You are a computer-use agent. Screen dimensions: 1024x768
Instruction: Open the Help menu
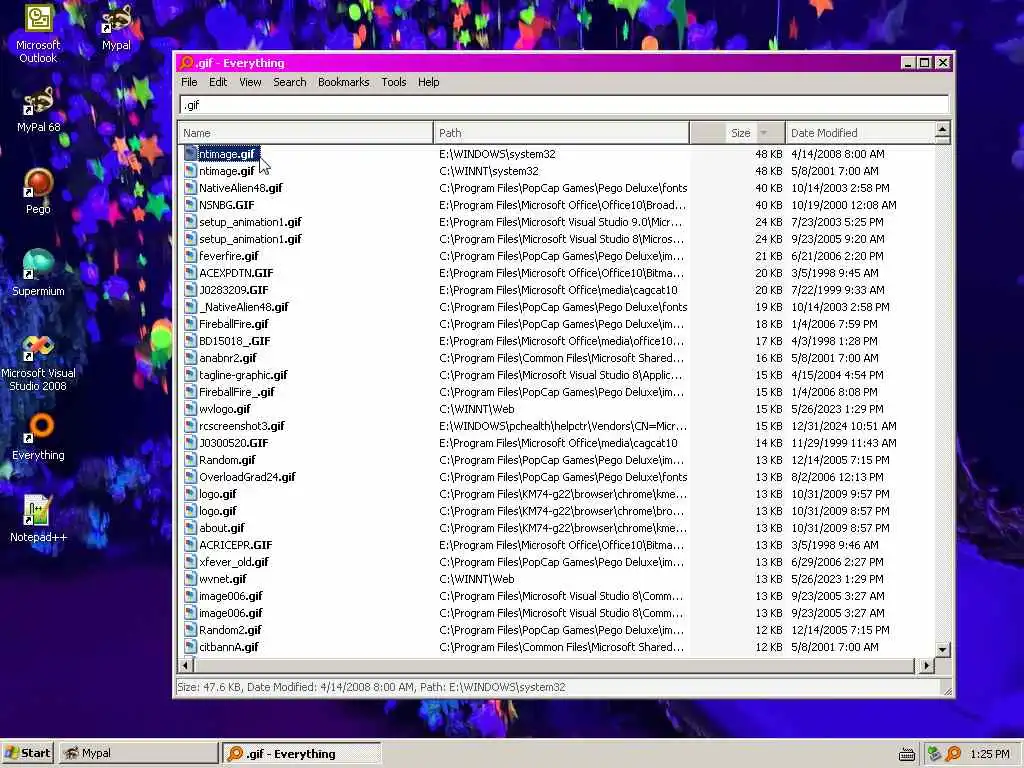point(428,82)
